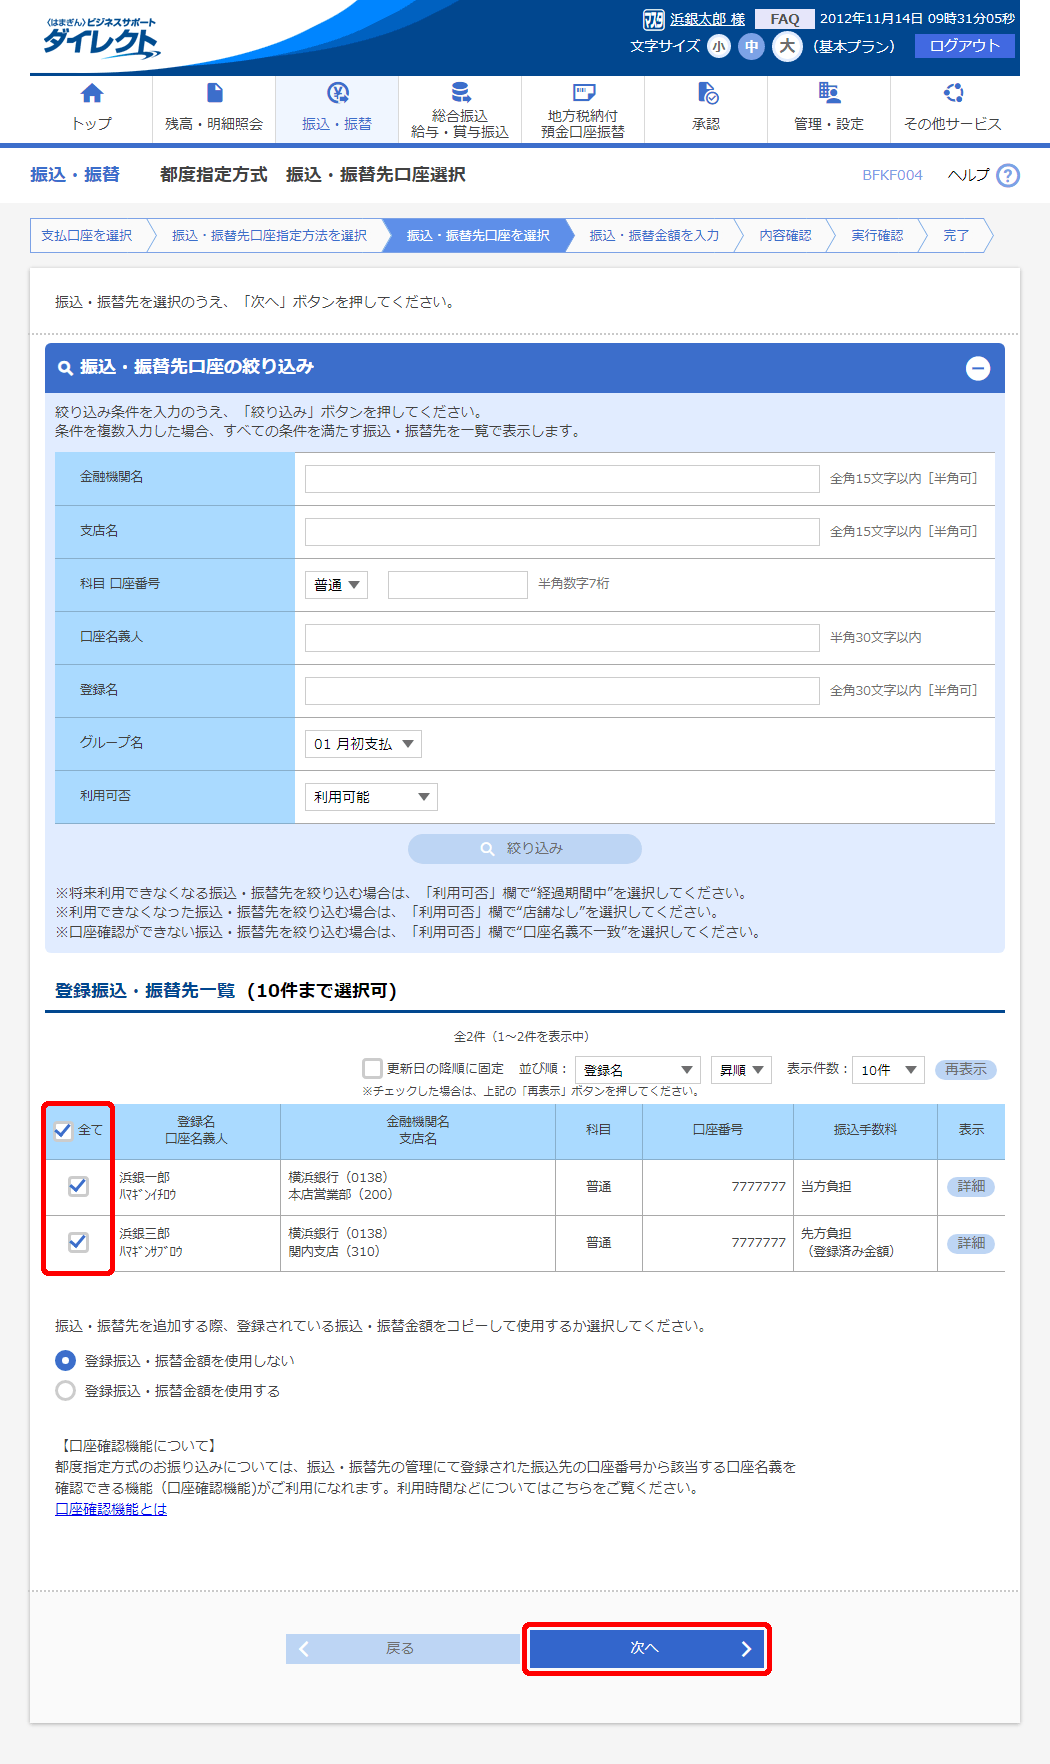
Task: Open the 地方税納付 navigation icon
Action: click(583, 93)
